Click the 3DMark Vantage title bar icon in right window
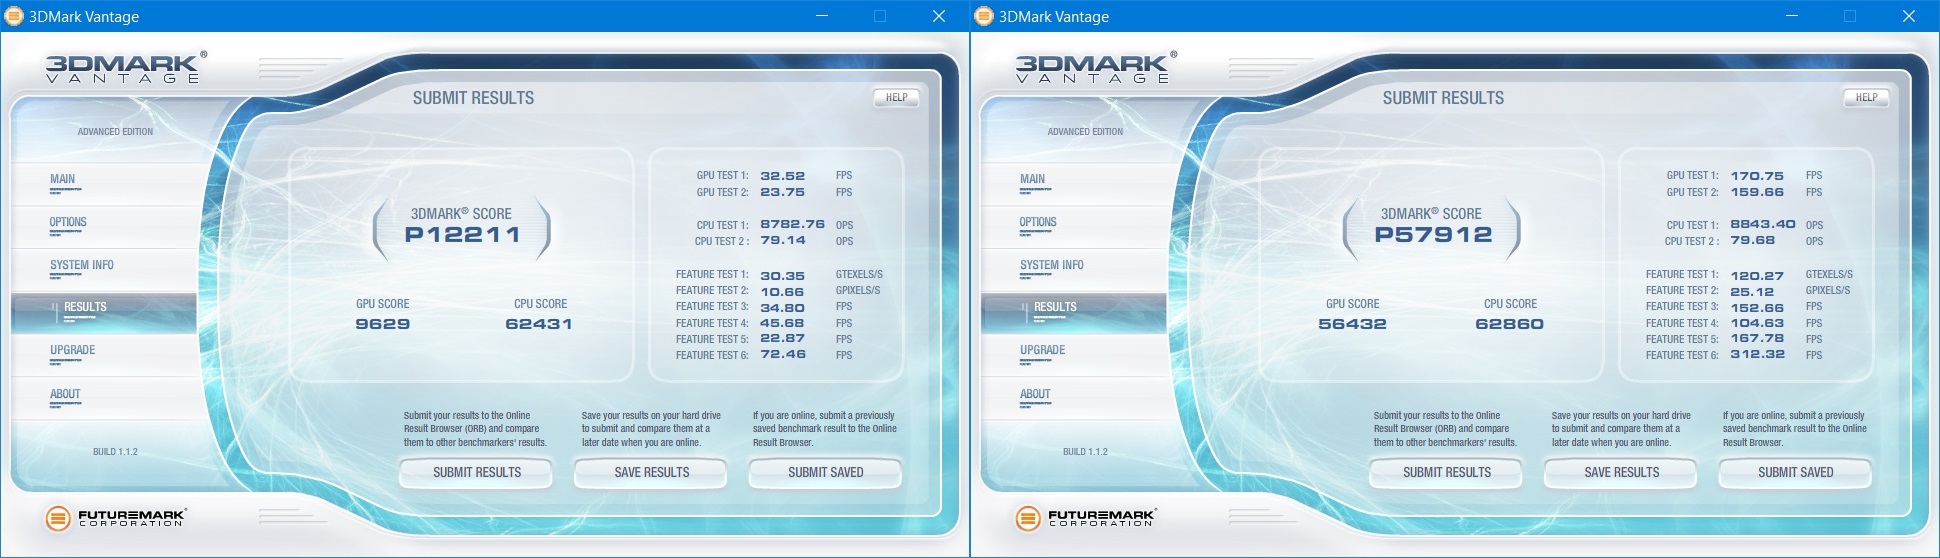 coord(985,16)
